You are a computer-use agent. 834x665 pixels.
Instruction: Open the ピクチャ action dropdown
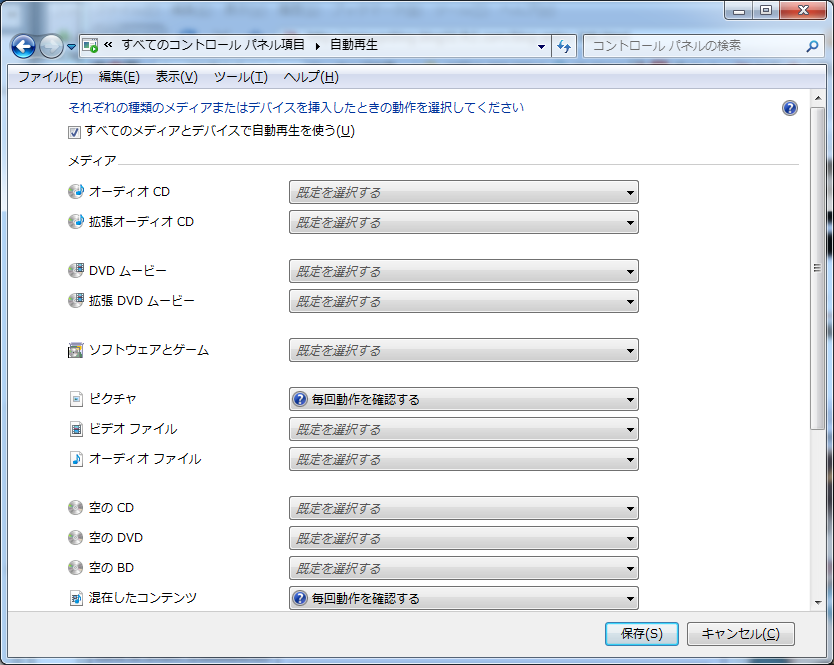pyautogui.click(x=630, y=399)
